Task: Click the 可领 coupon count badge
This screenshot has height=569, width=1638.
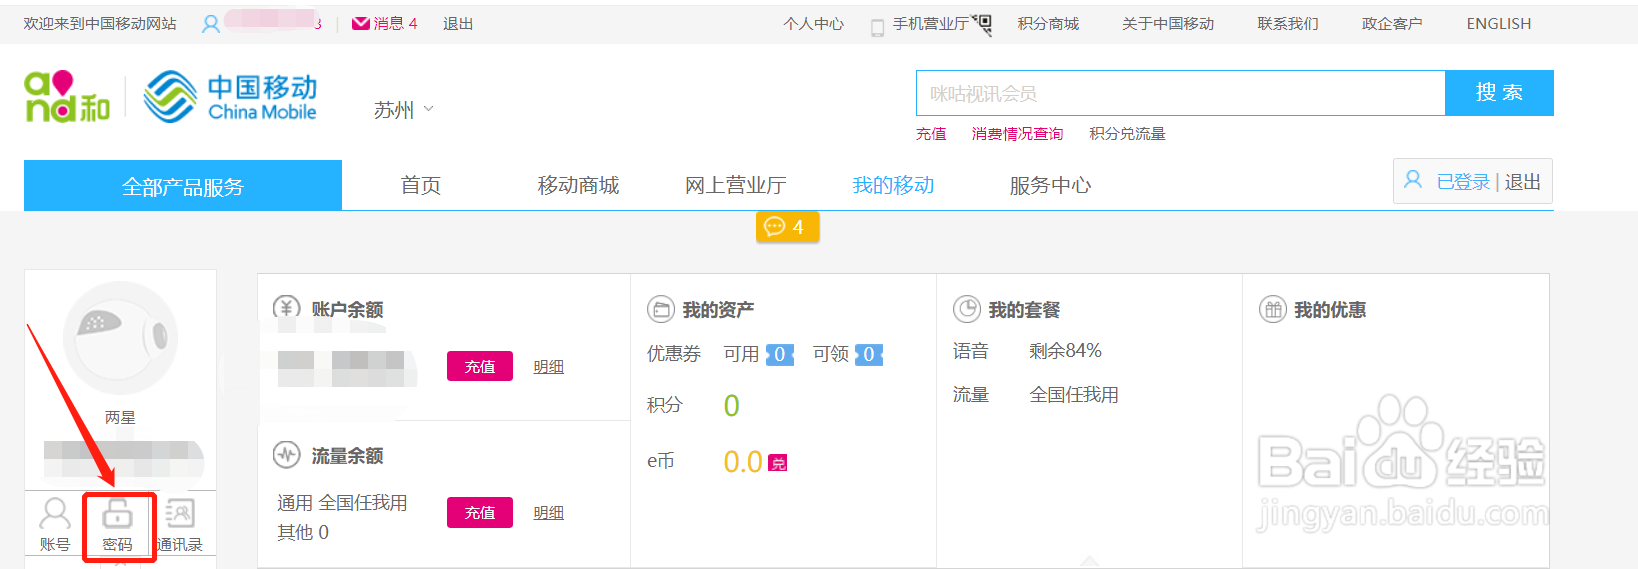Action: [x=869, y=355]
